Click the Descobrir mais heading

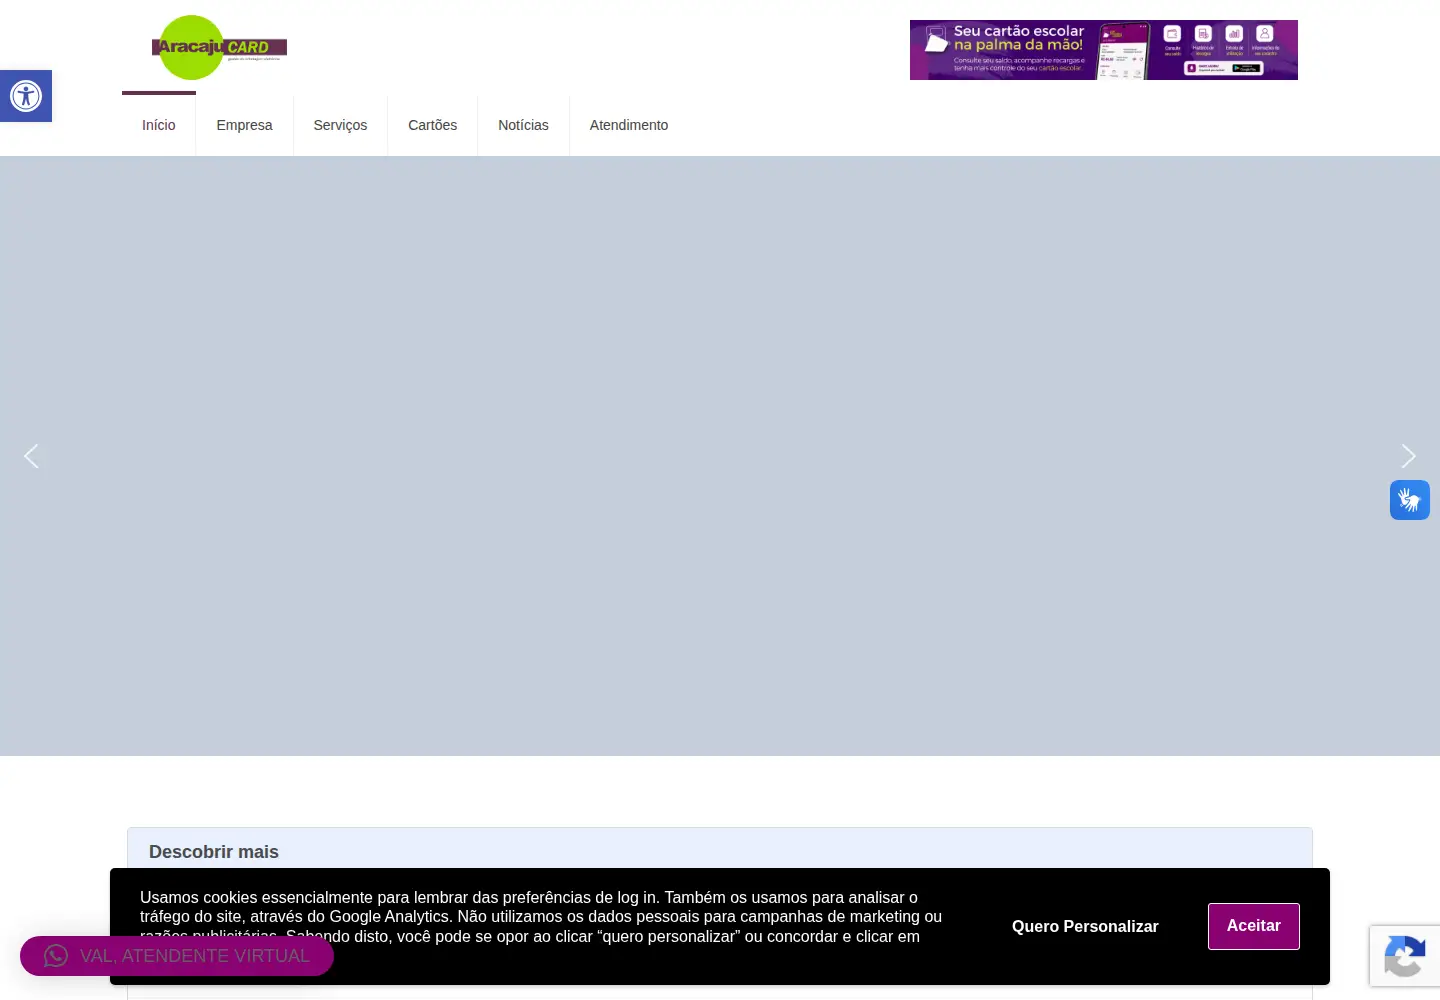point(214,852)
